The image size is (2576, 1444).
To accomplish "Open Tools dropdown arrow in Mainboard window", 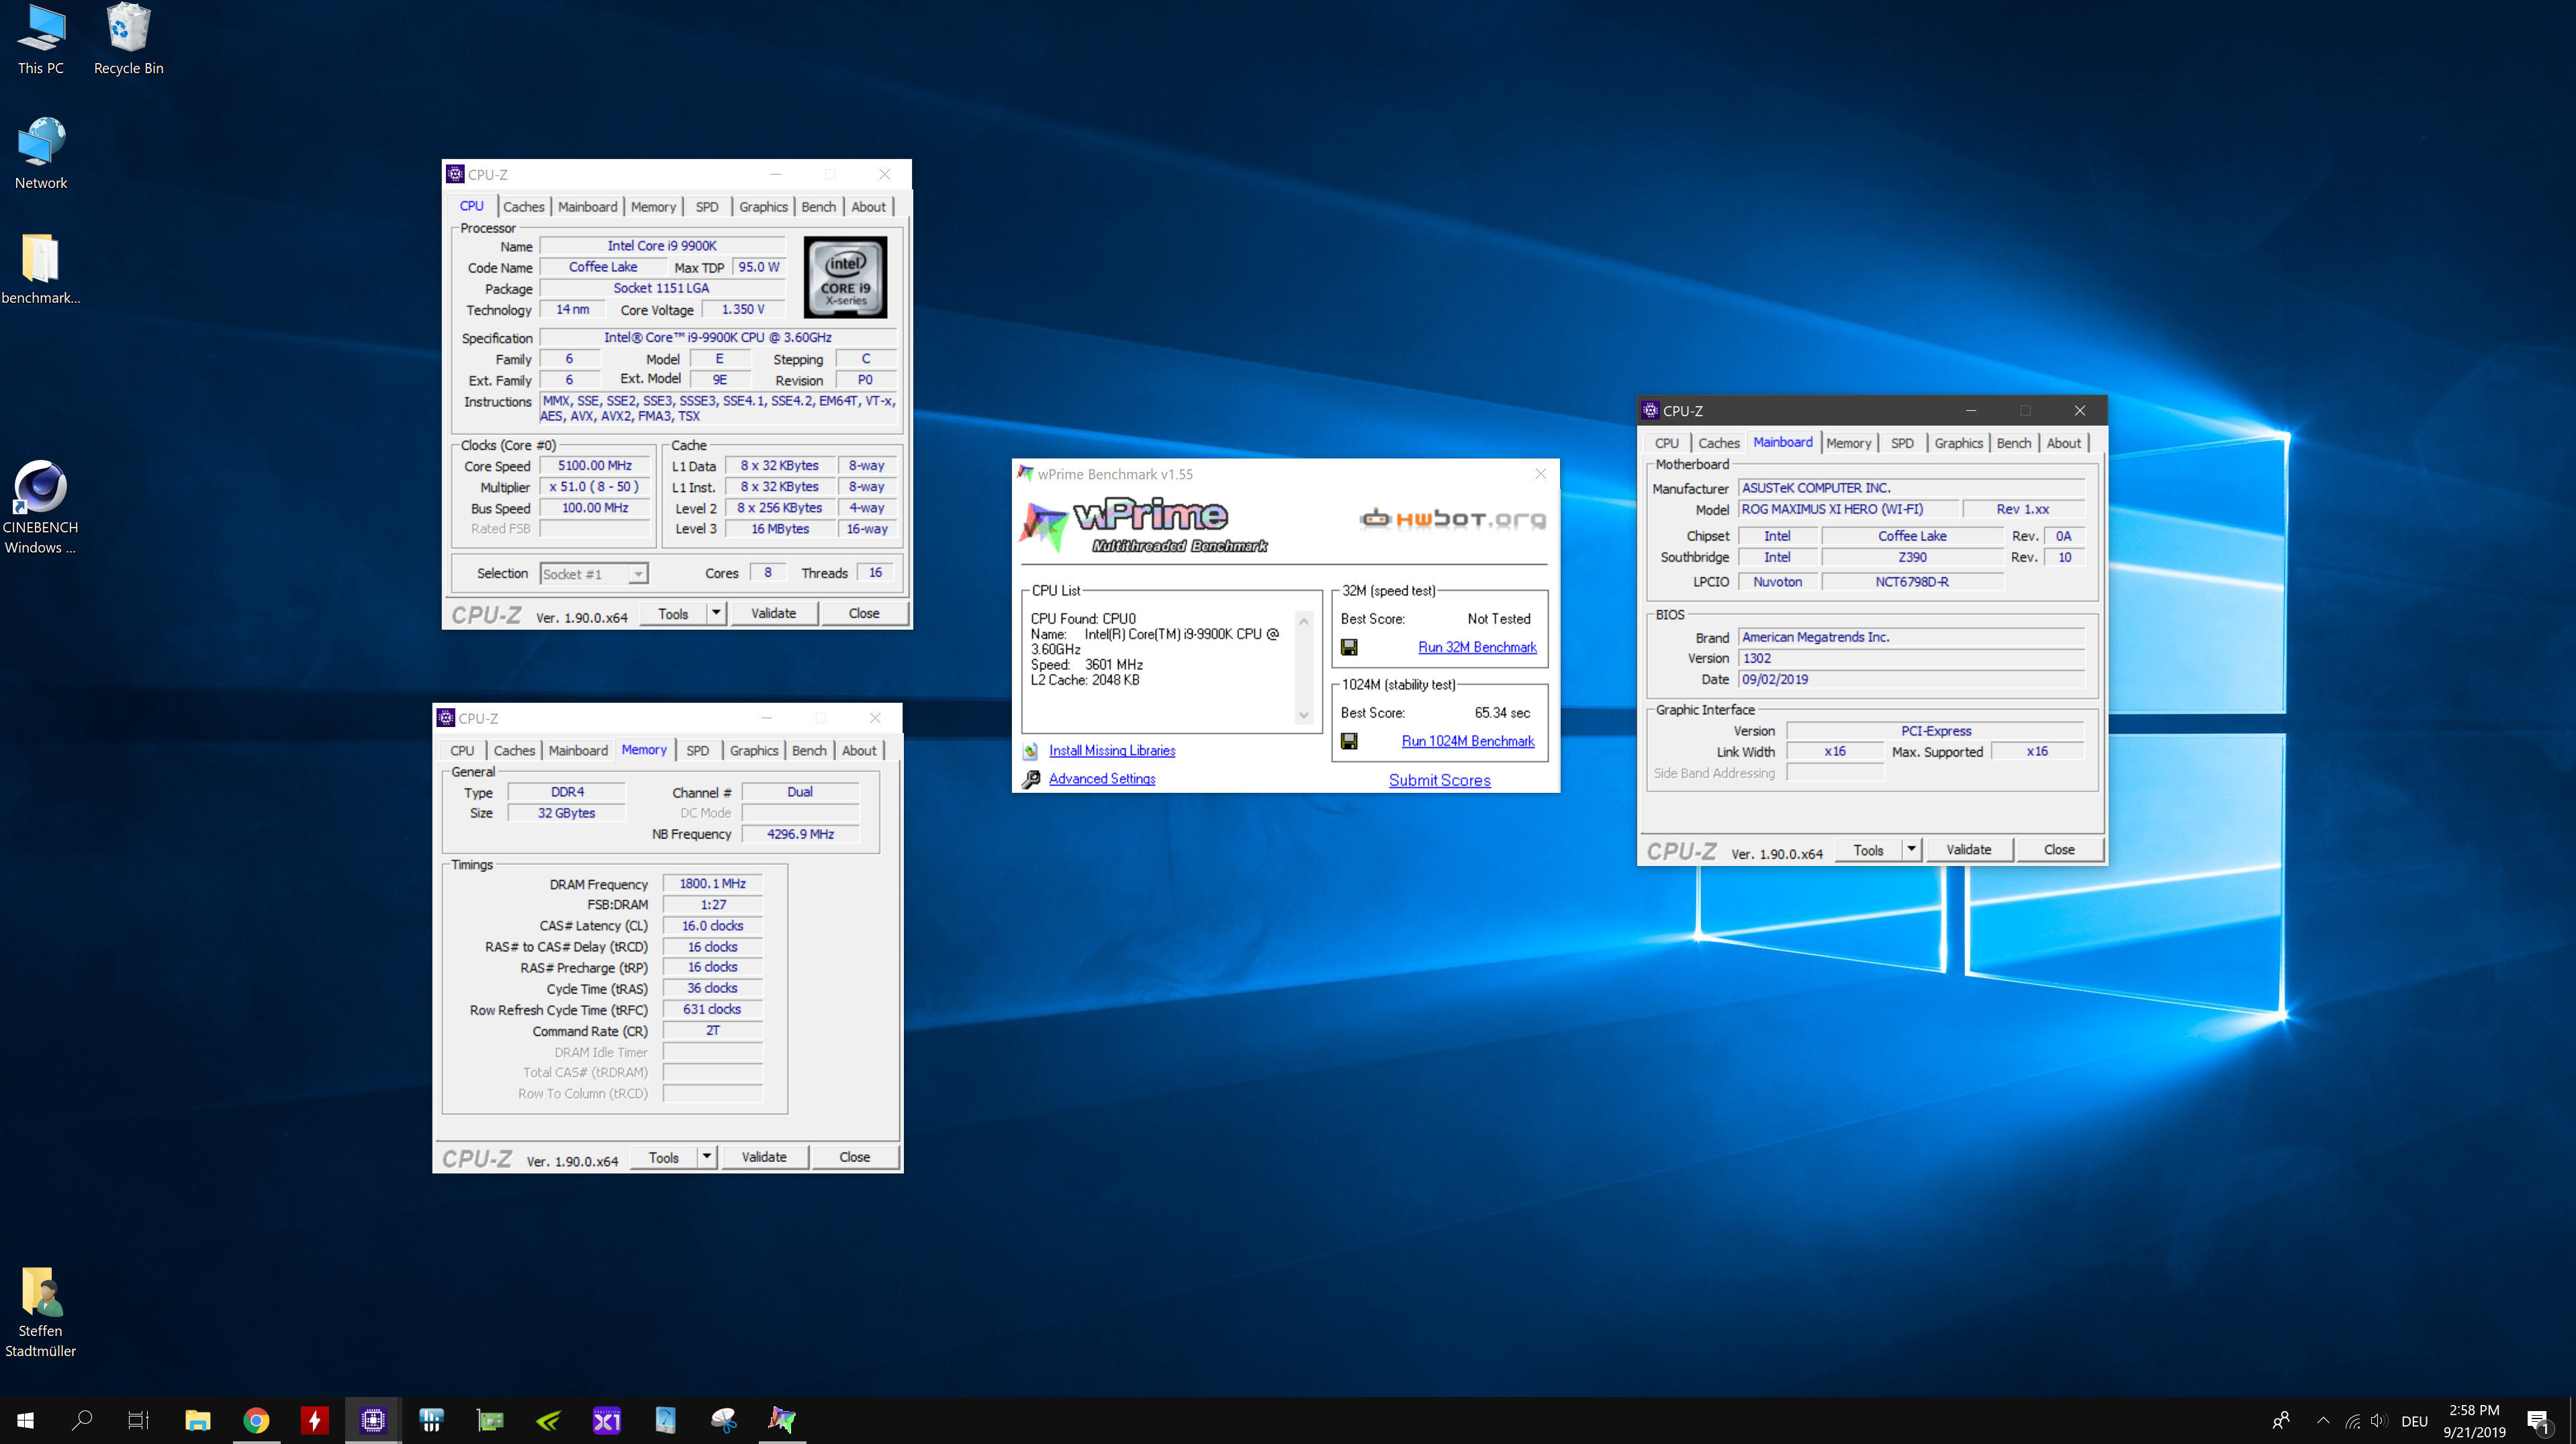I will point(1911,849).
